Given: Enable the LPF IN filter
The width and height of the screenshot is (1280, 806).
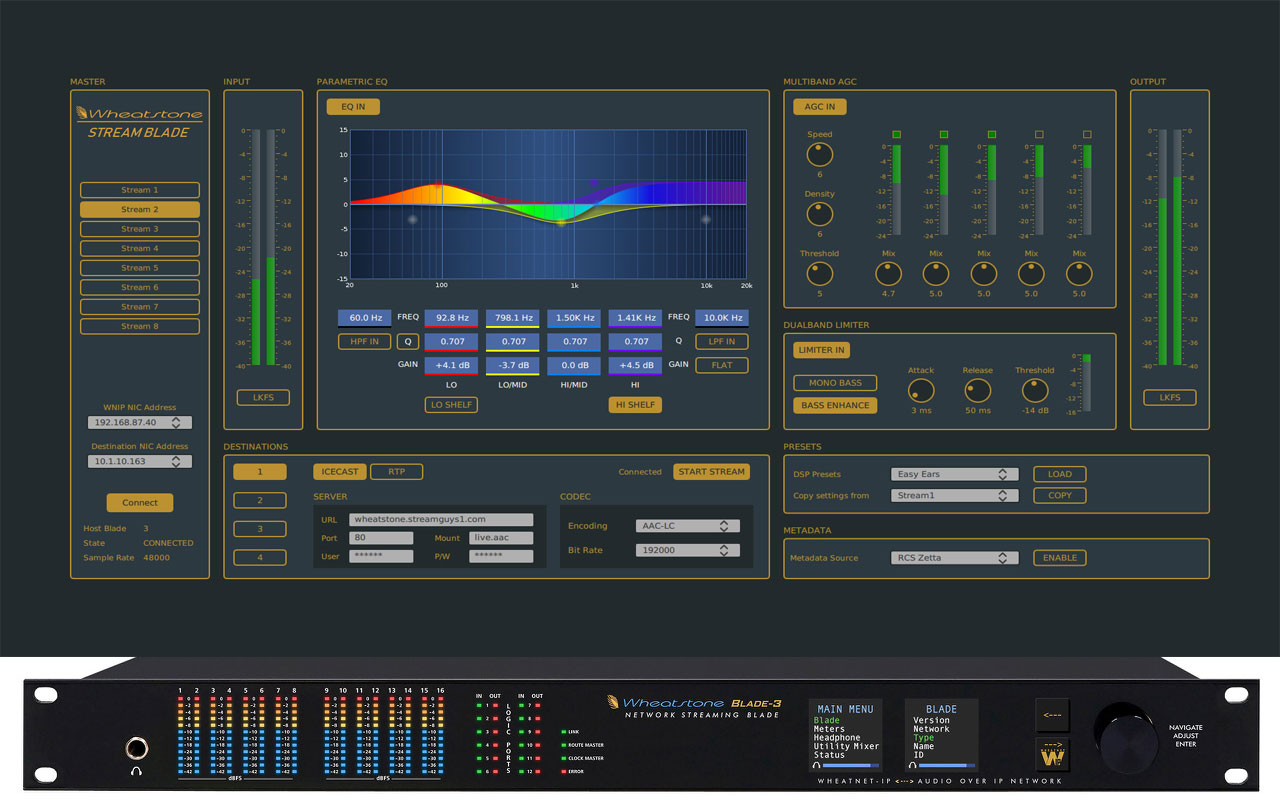Looking at the screenshot, I should click(722, 342).
